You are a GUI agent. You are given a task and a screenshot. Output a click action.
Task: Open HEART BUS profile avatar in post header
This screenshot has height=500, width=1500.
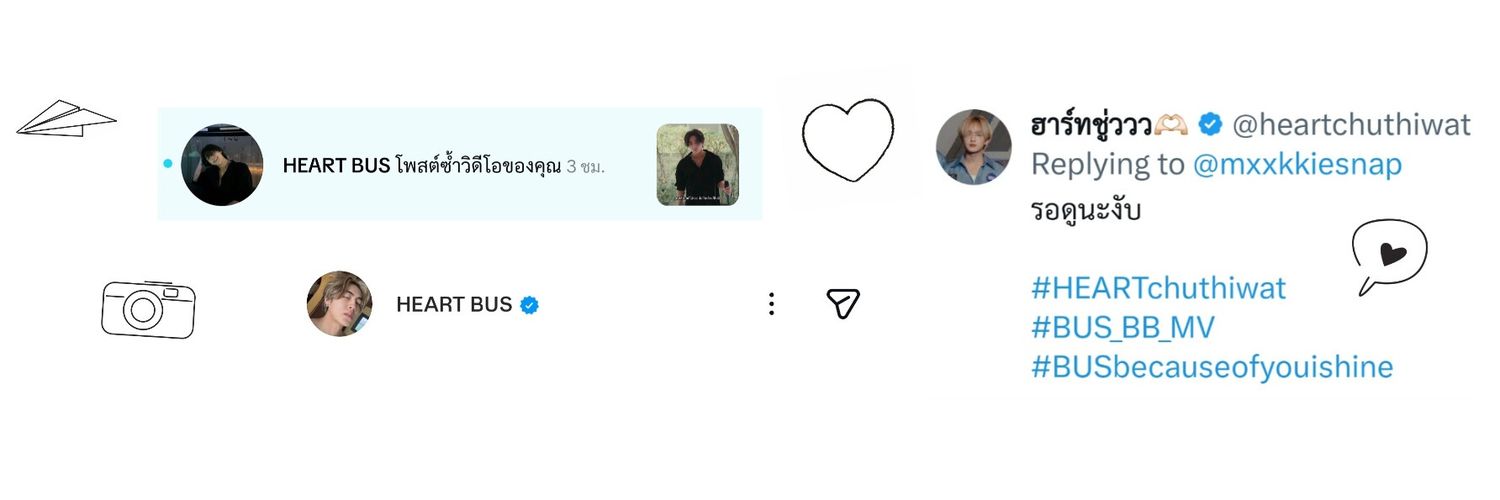(x=339, y=304)
